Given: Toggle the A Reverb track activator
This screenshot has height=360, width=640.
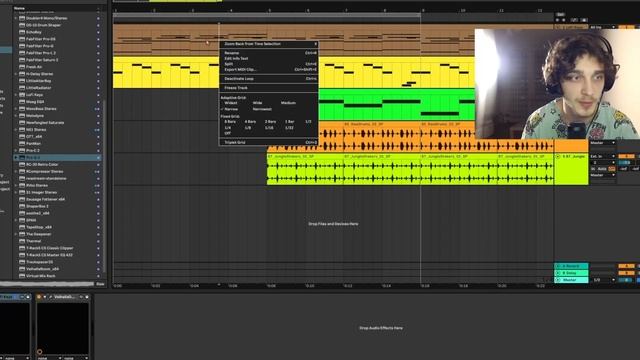Looking at the screenshot, I should click(x=626, y=266).
